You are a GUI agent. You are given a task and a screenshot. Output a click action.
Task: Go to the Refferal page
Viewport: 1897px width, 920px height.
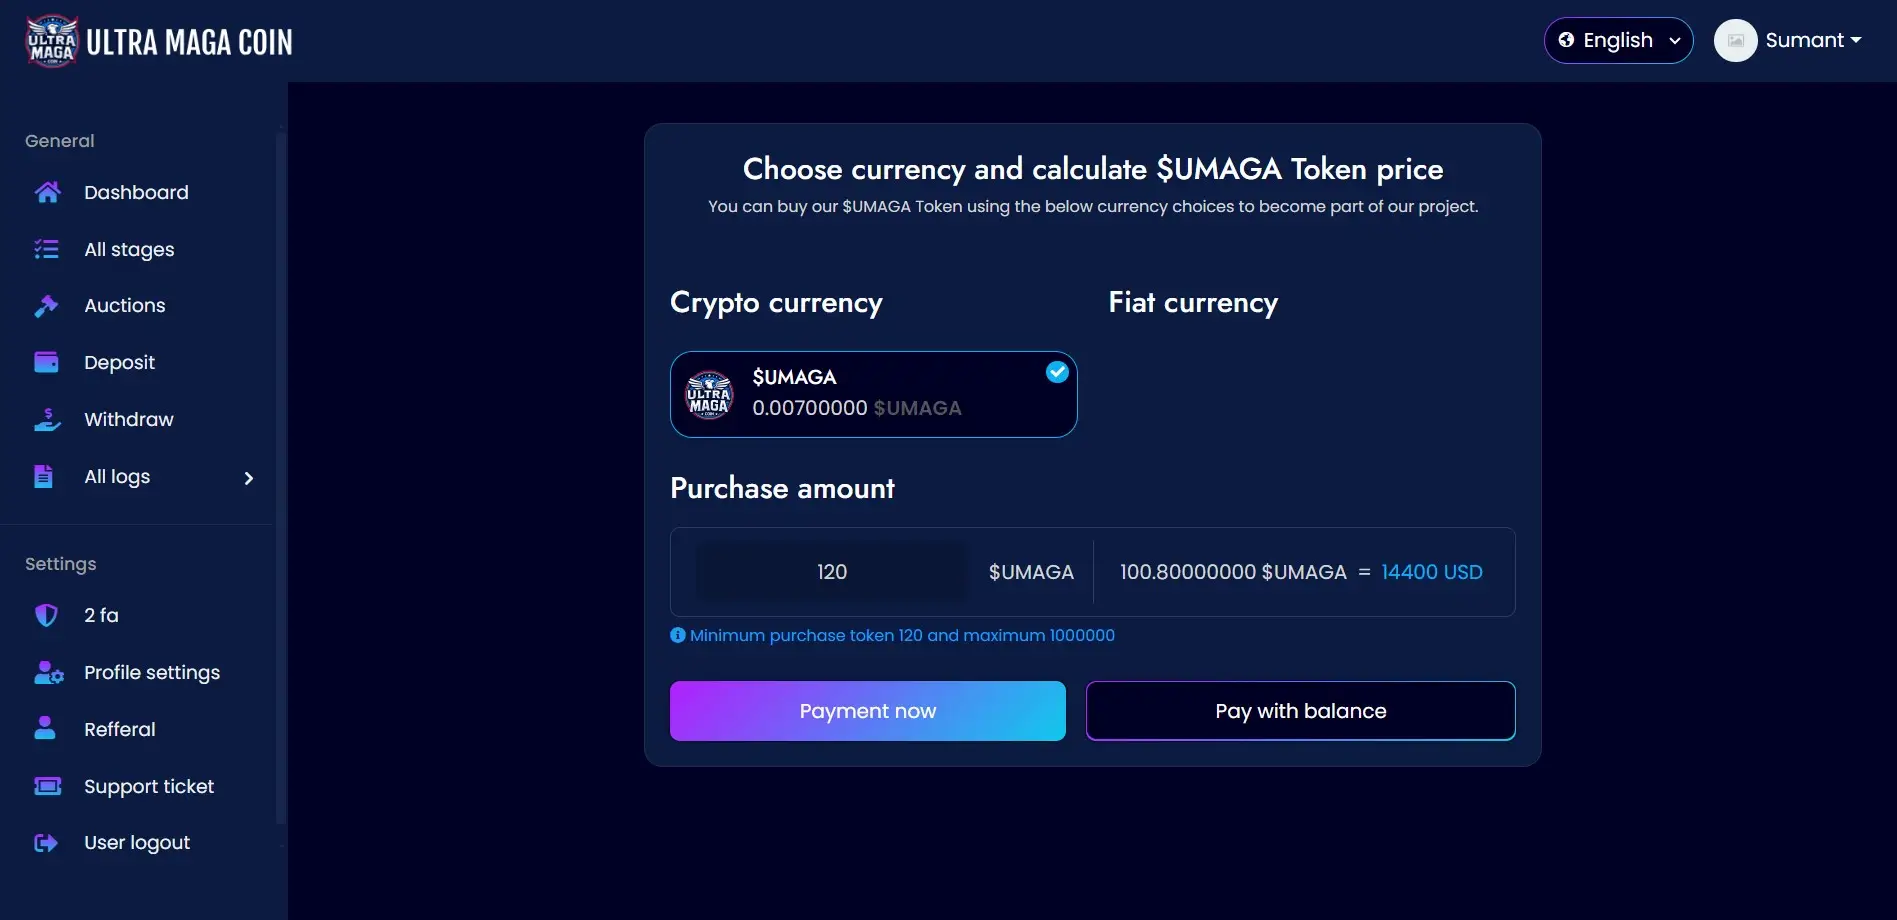click(120, 729)
